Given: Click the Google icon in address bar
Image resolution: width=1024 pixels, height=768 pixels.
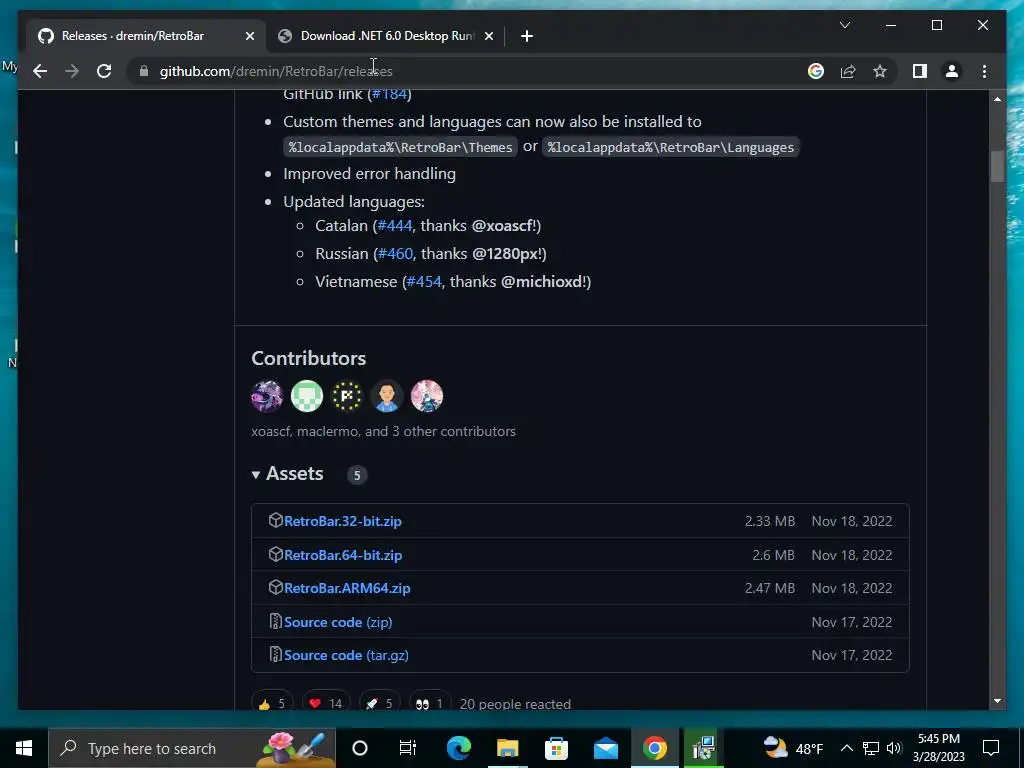Looking at the screenshot, I should [x=816, y=71].
